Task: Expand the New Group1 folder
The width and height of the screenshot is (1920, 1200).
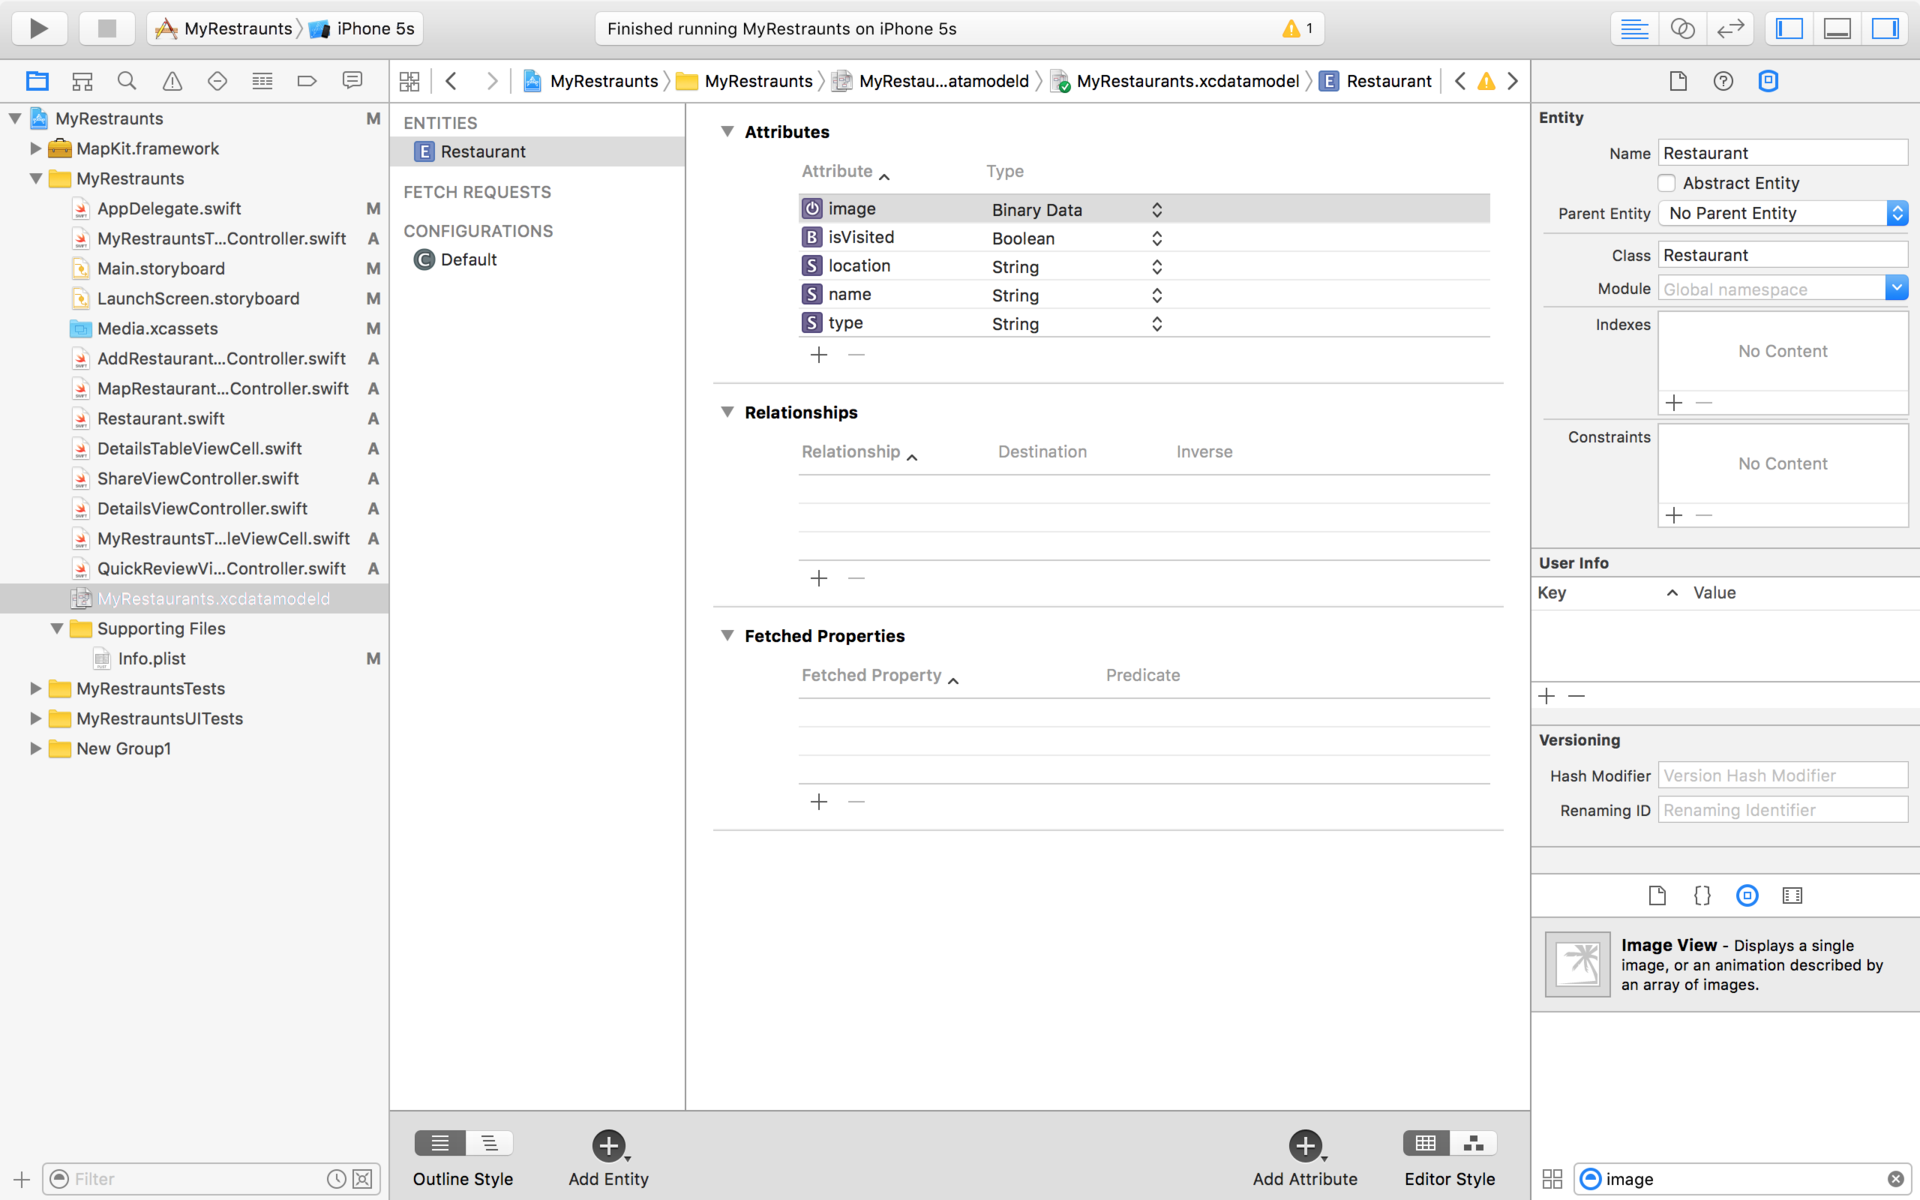Action: [35, 748]
